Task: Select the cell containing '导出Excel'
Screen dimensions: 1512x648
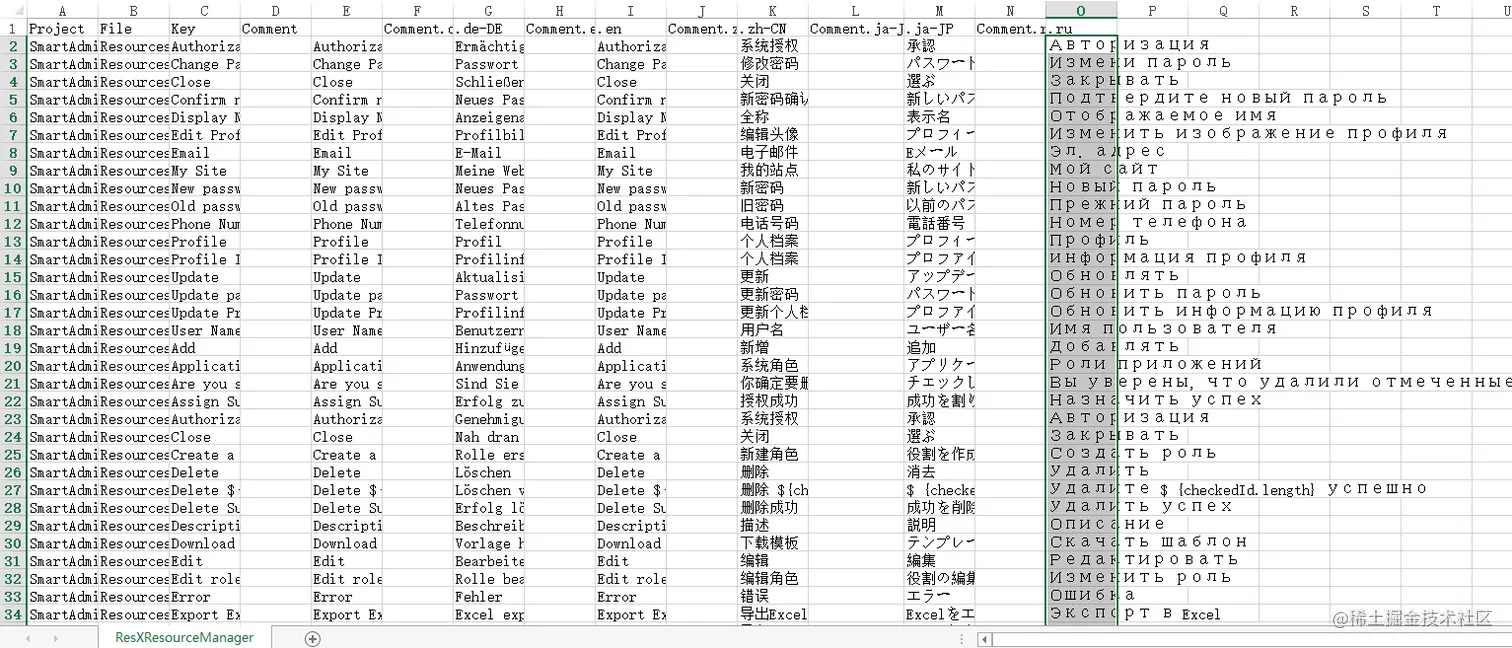Action: tap(773, 614)
